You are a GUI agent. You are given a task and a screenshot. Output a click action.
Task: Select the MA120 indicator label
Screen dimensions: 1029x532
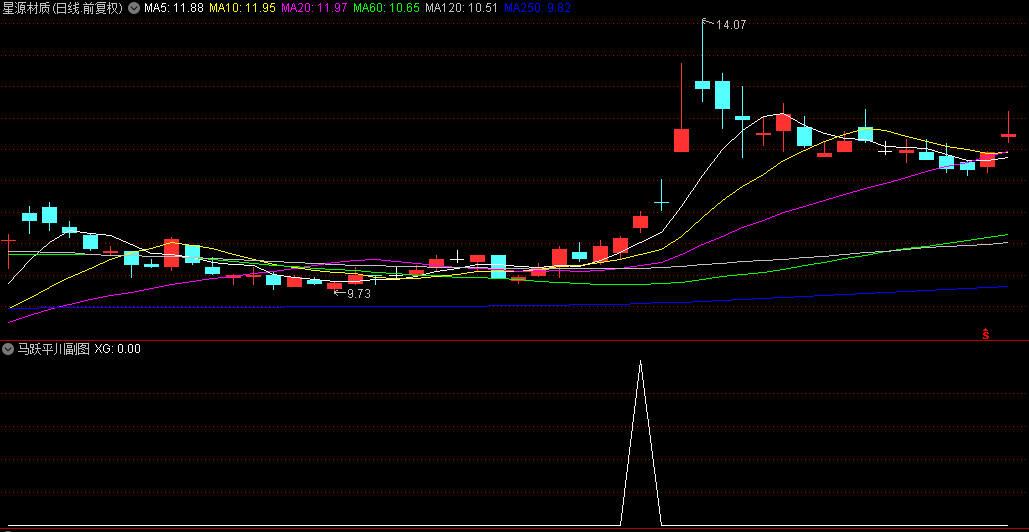[461, 8]
